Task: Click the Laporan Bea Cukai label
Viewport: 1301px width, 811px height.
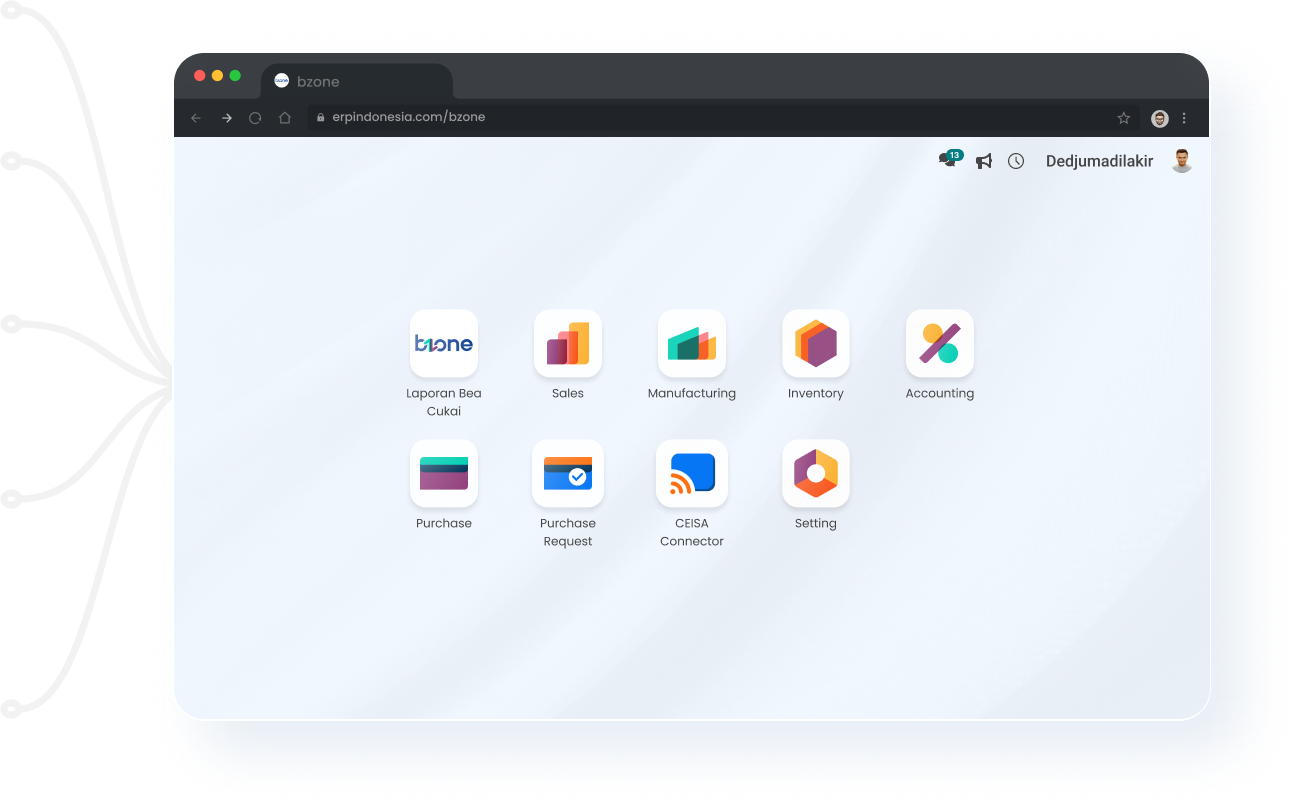Action: coord(444,402)
